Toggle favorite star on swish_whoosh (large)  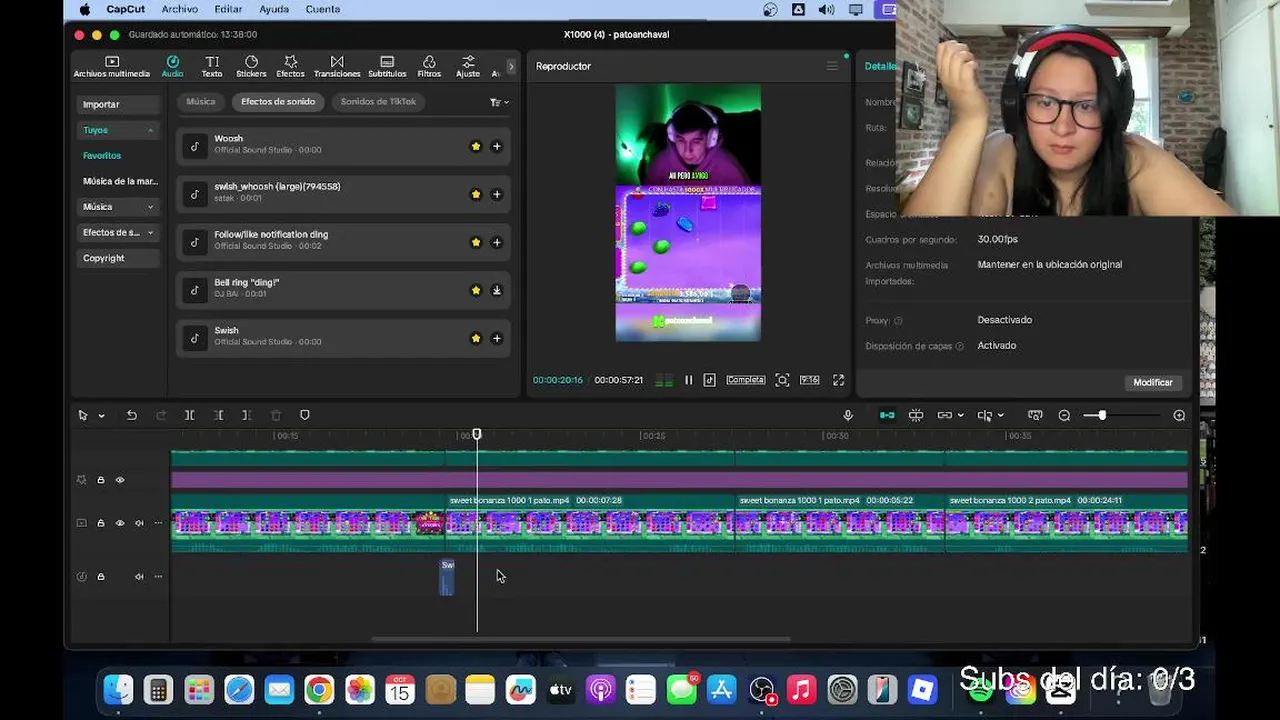pos(476,194)
